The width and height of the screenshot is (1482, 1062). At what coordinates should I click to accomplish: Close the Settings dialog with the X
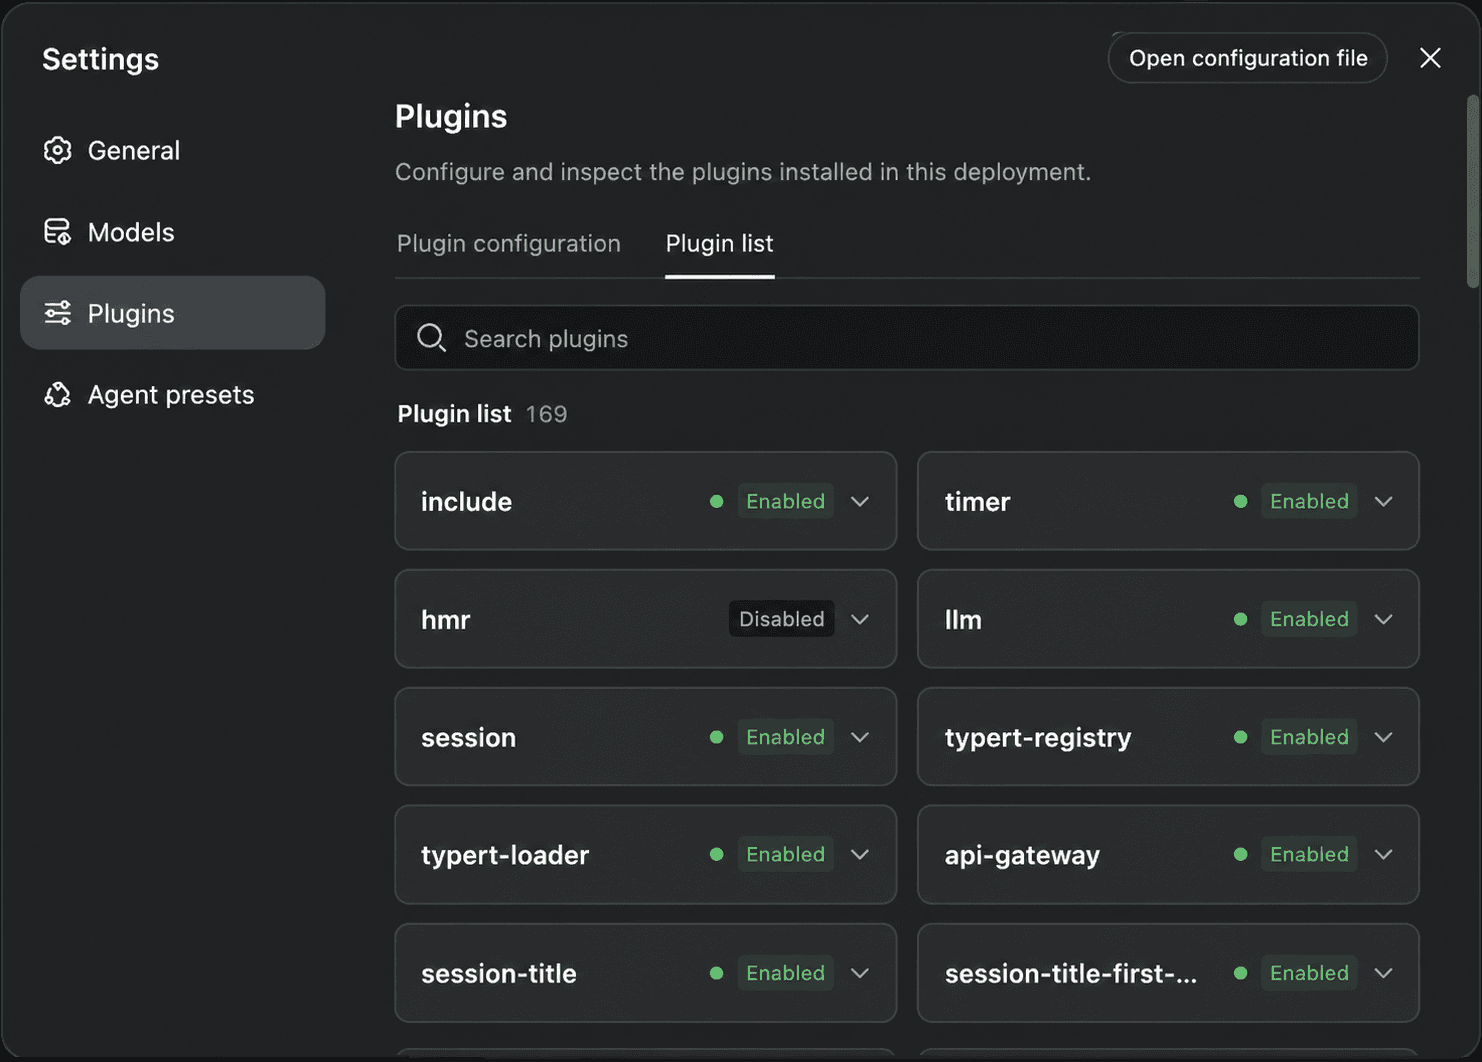click(x=1430, y=58)
